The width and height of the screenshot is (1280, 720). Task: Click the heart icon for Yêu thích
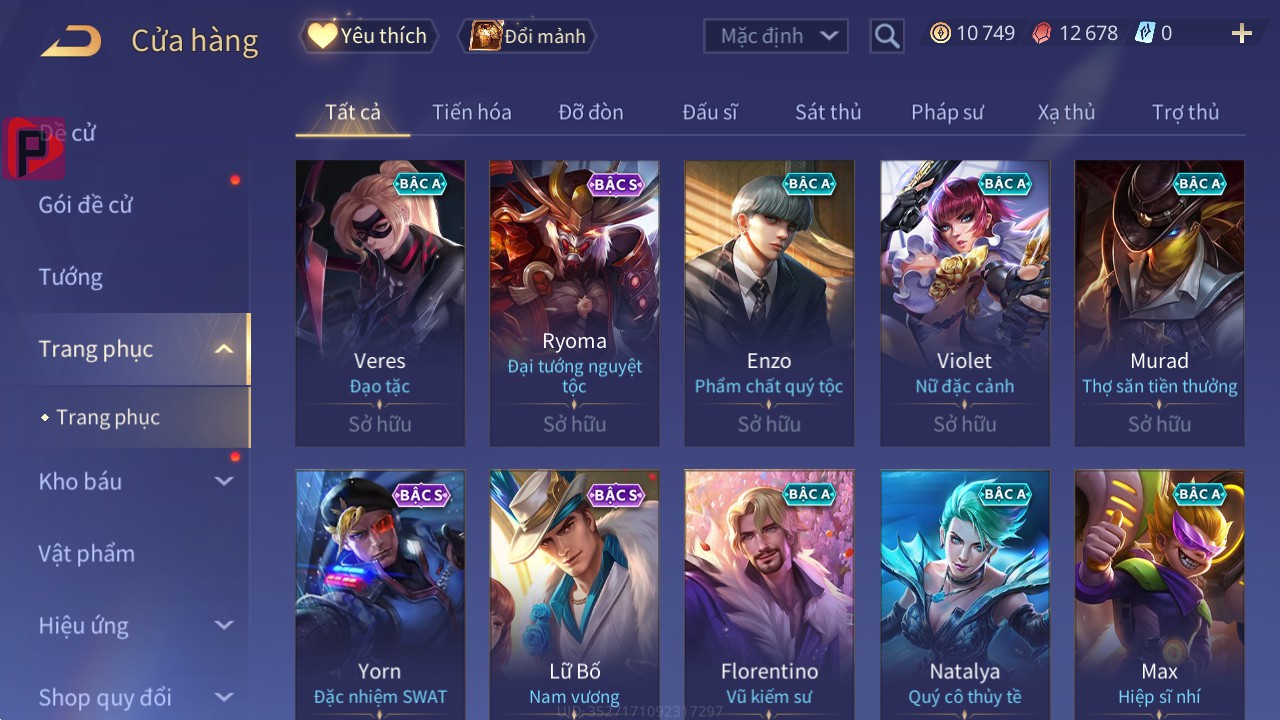tap(321, 36)
